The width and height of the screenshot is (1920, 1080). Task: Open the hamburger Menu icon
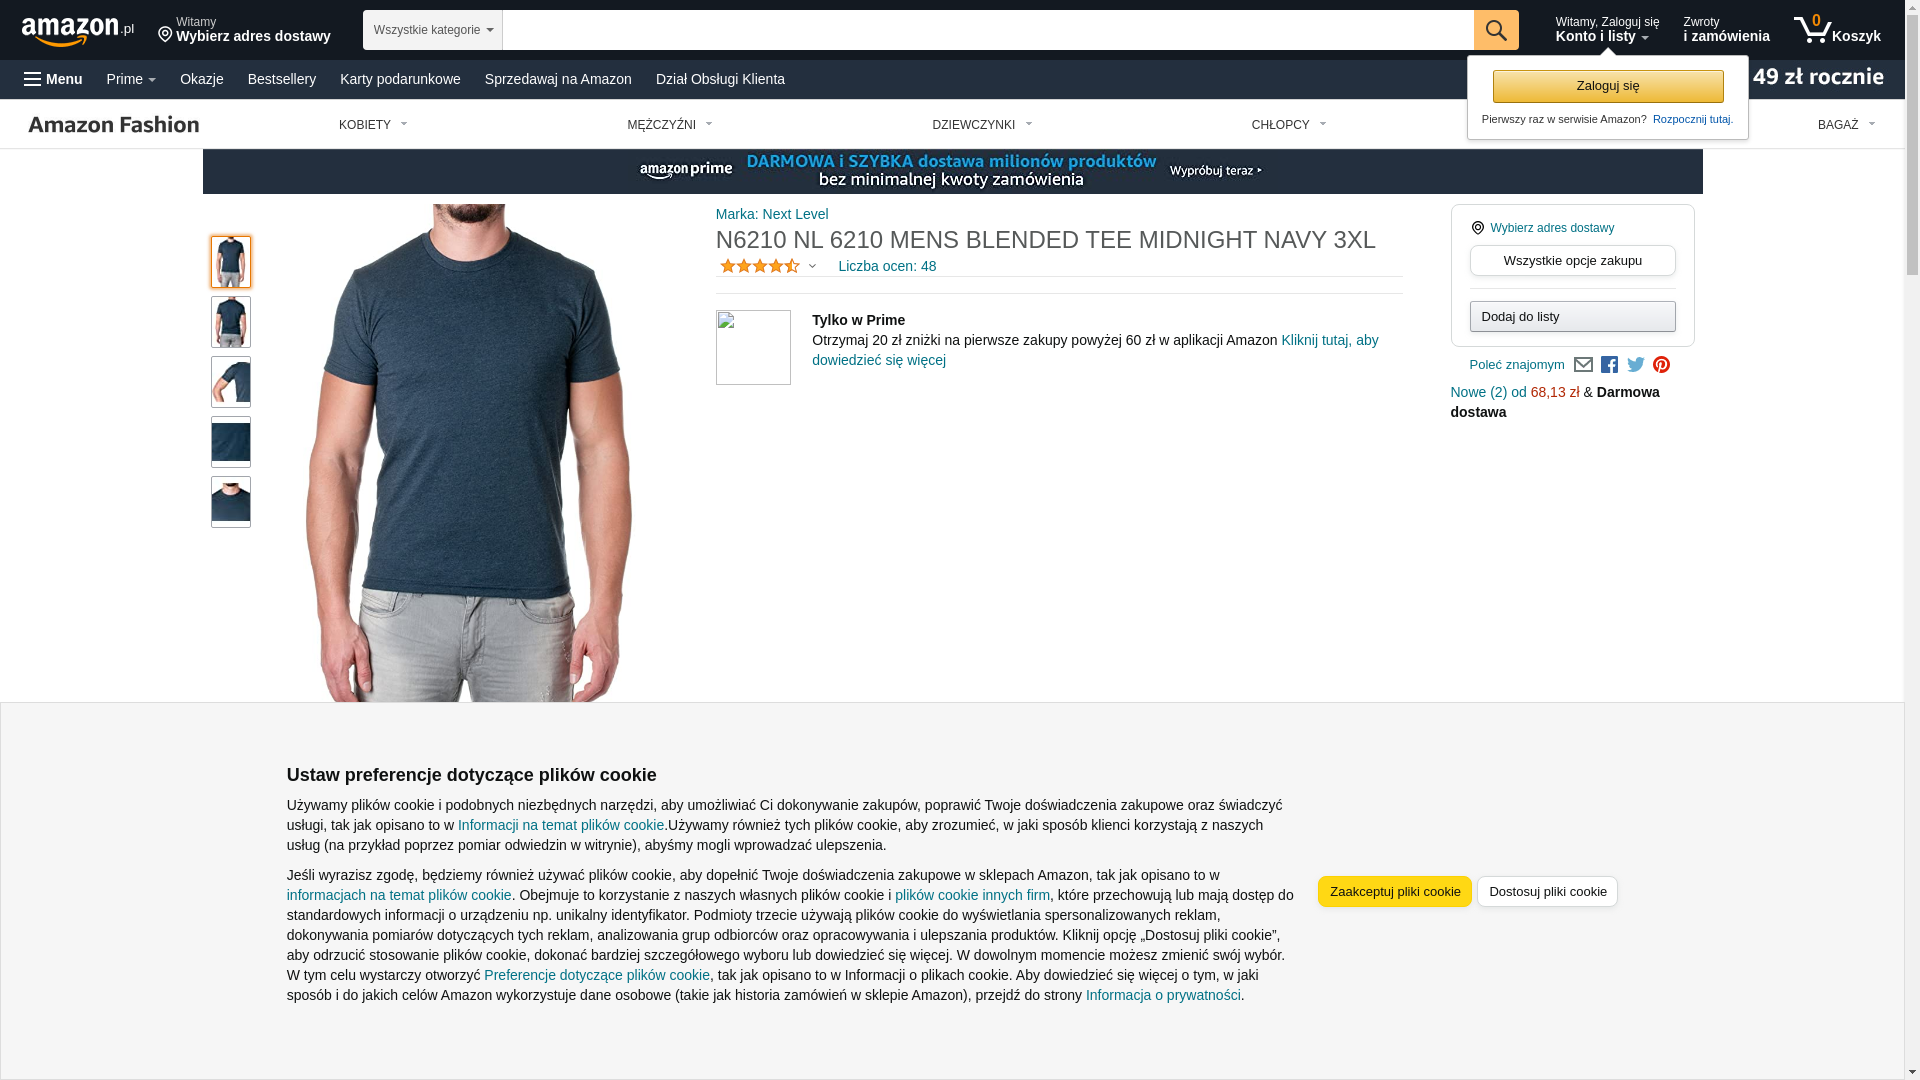tap(53, 79)
